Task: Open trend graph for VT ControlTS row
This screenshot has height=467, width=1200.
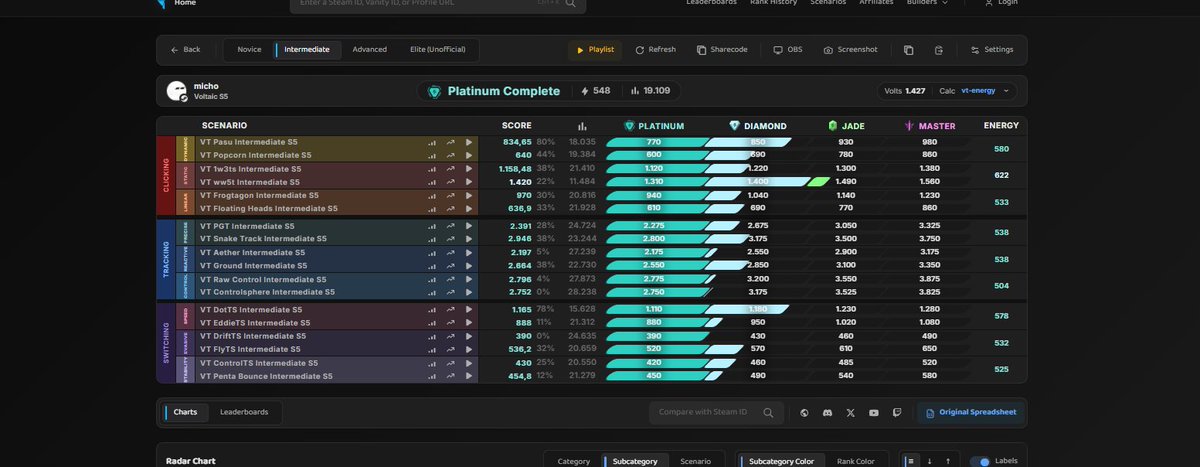Action: (x=450, y=363)
